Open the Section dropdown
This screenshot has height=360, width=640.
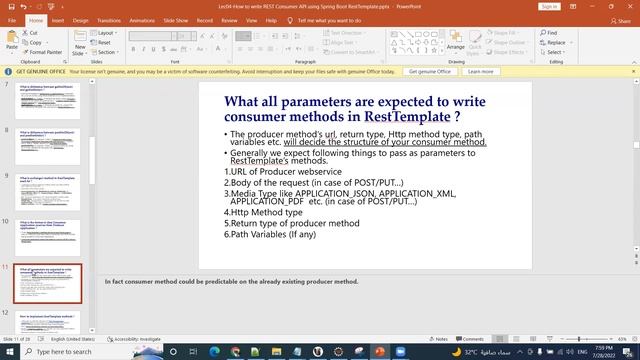pyautogui.click(x=105, y=52)
